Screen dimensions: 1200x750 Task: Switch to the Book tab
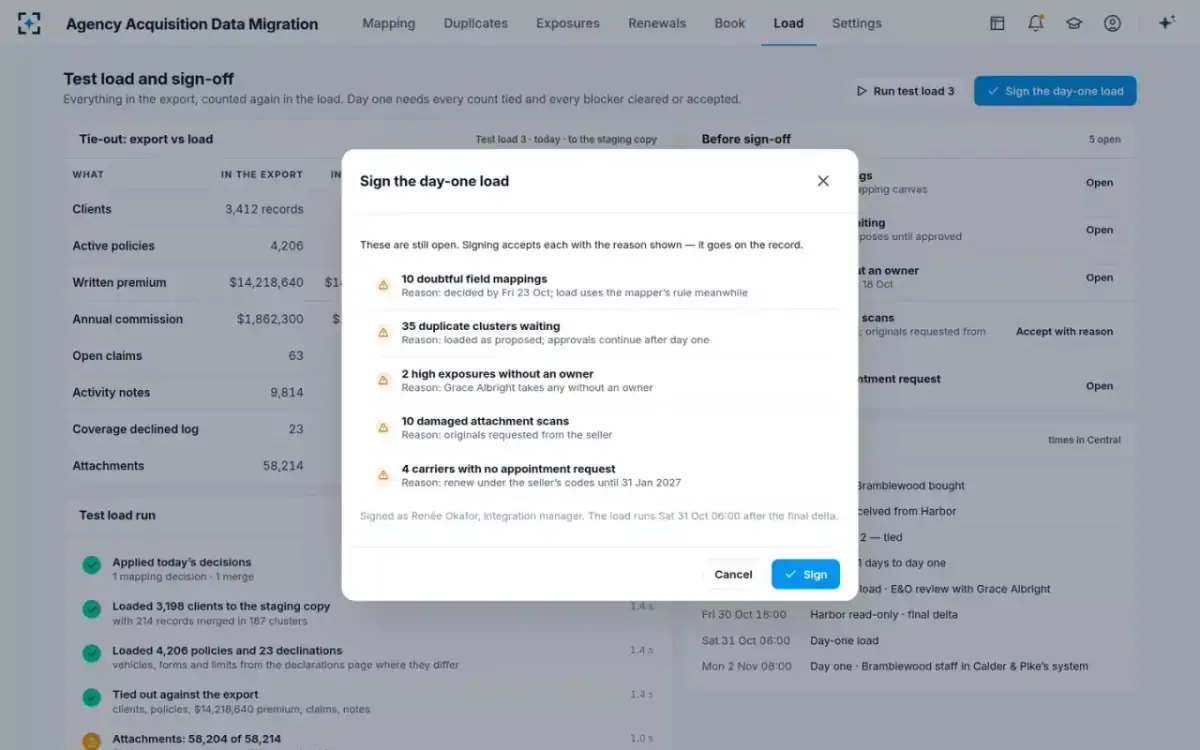pyautogui.click(x=730, y=23)
